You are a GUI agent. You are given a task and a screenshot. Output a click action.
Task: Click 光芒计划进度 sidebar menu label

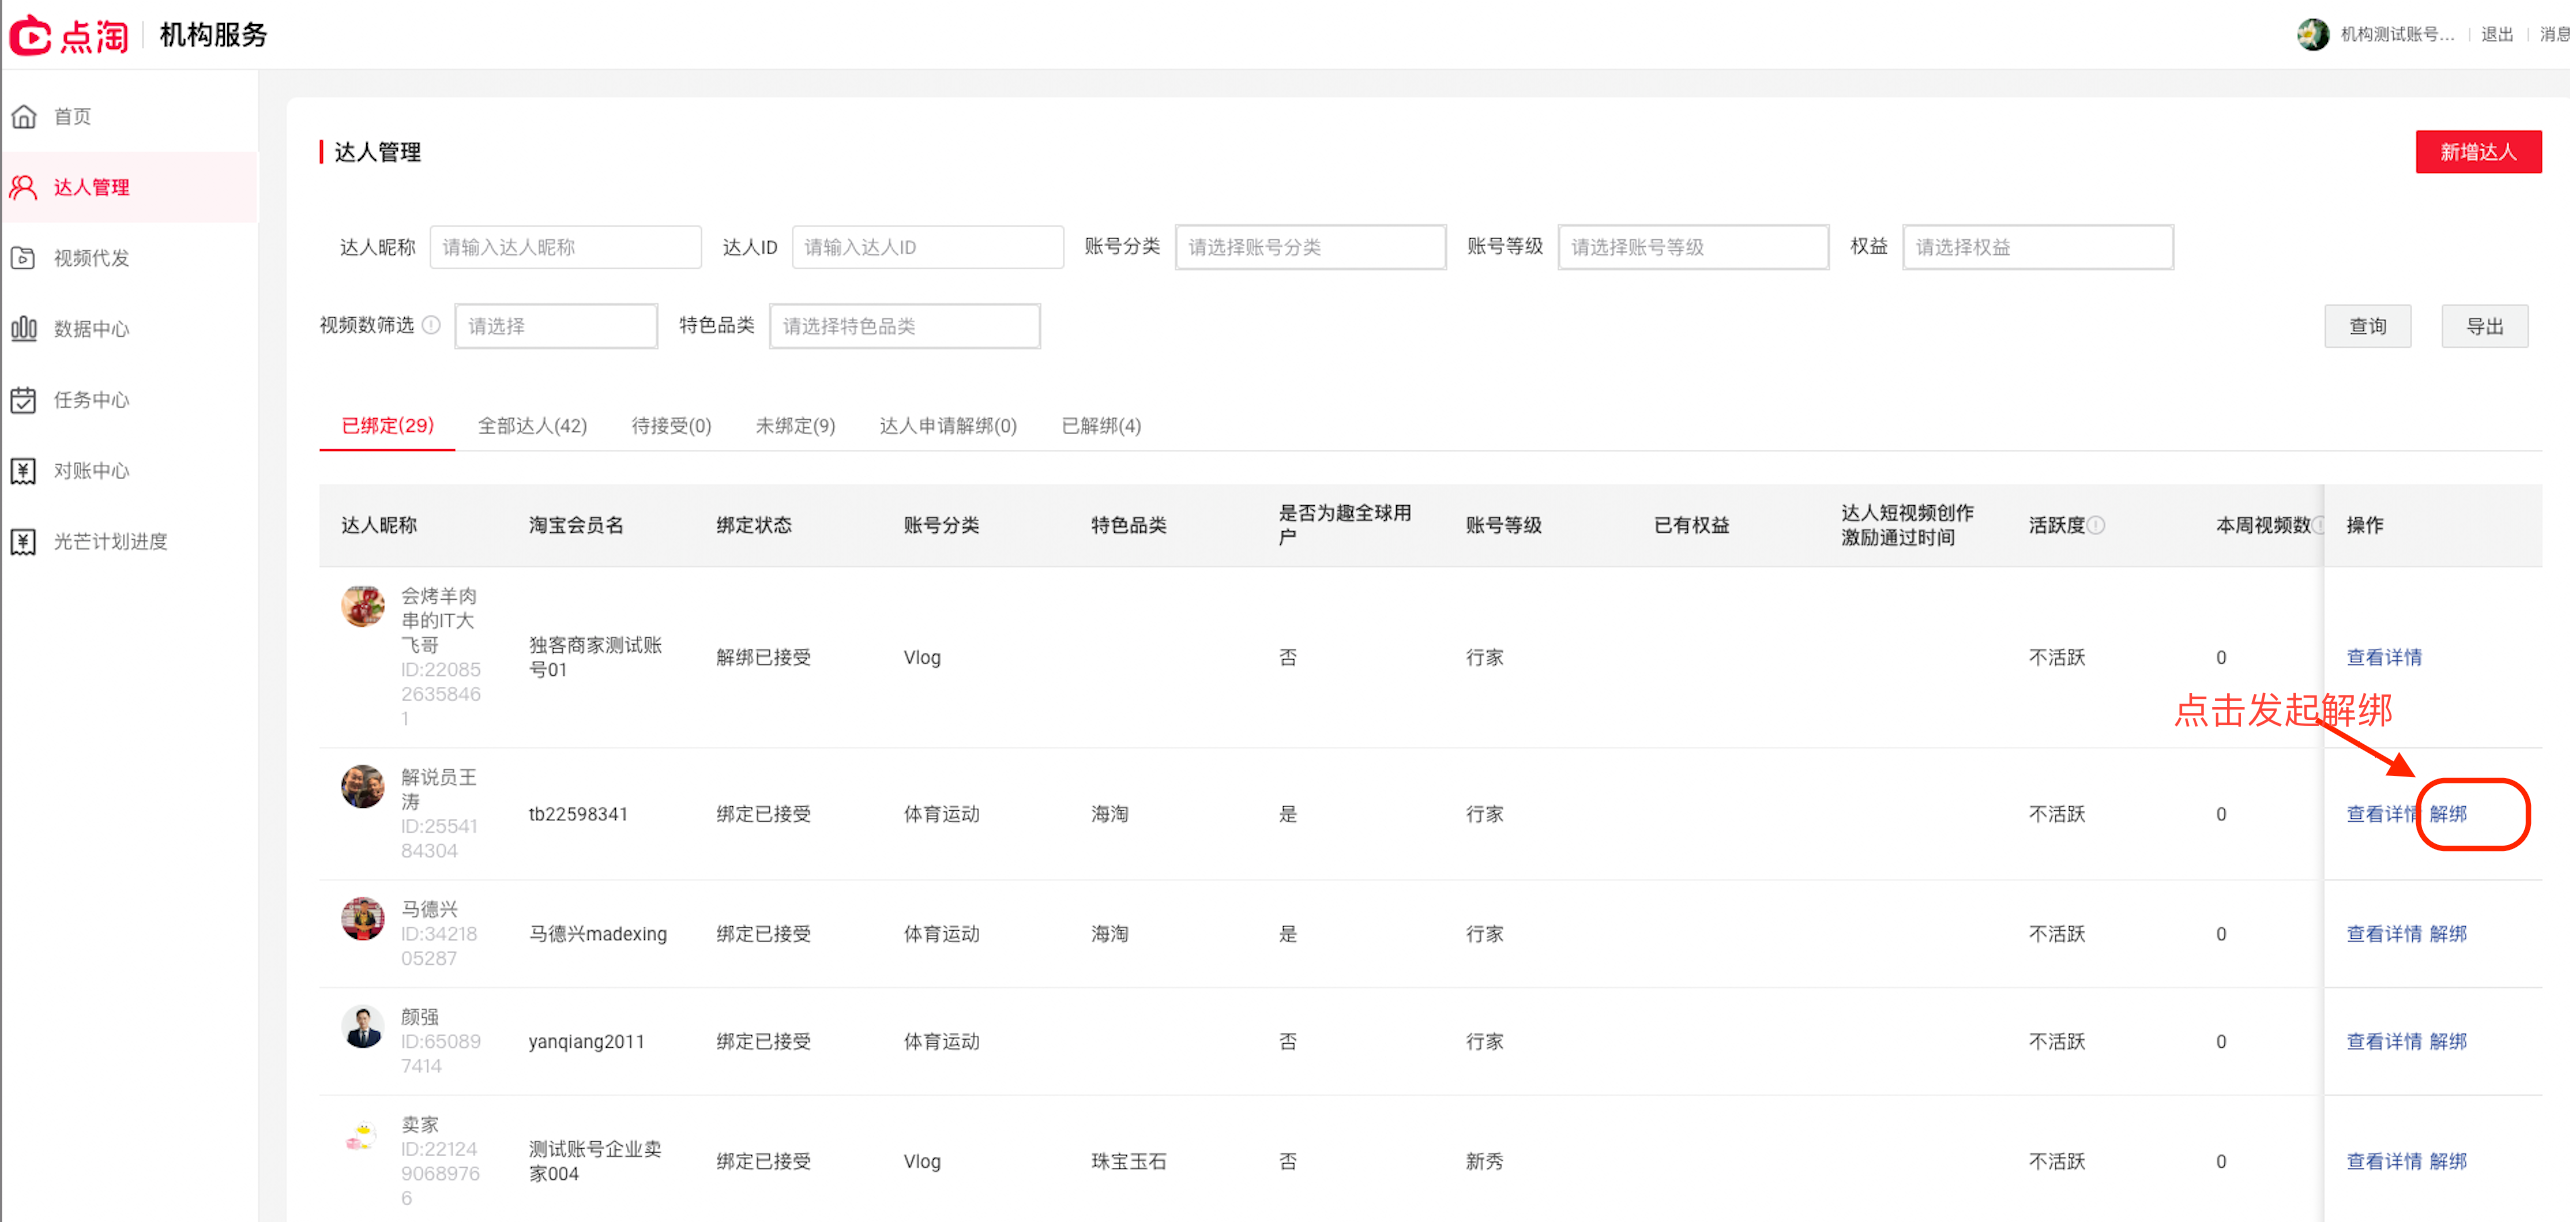pyautogui.click(x=110, y=543)
